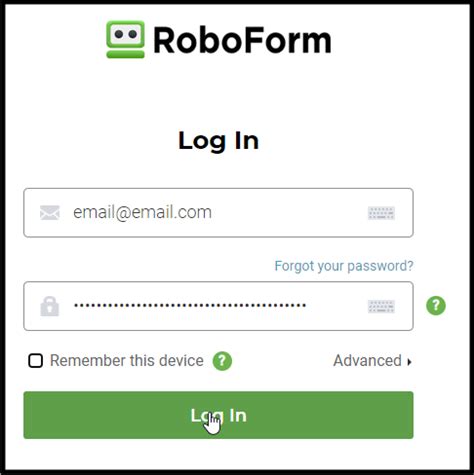Focus the email address input field
This screenshot has width=474, height=475.
coord(218,213)
